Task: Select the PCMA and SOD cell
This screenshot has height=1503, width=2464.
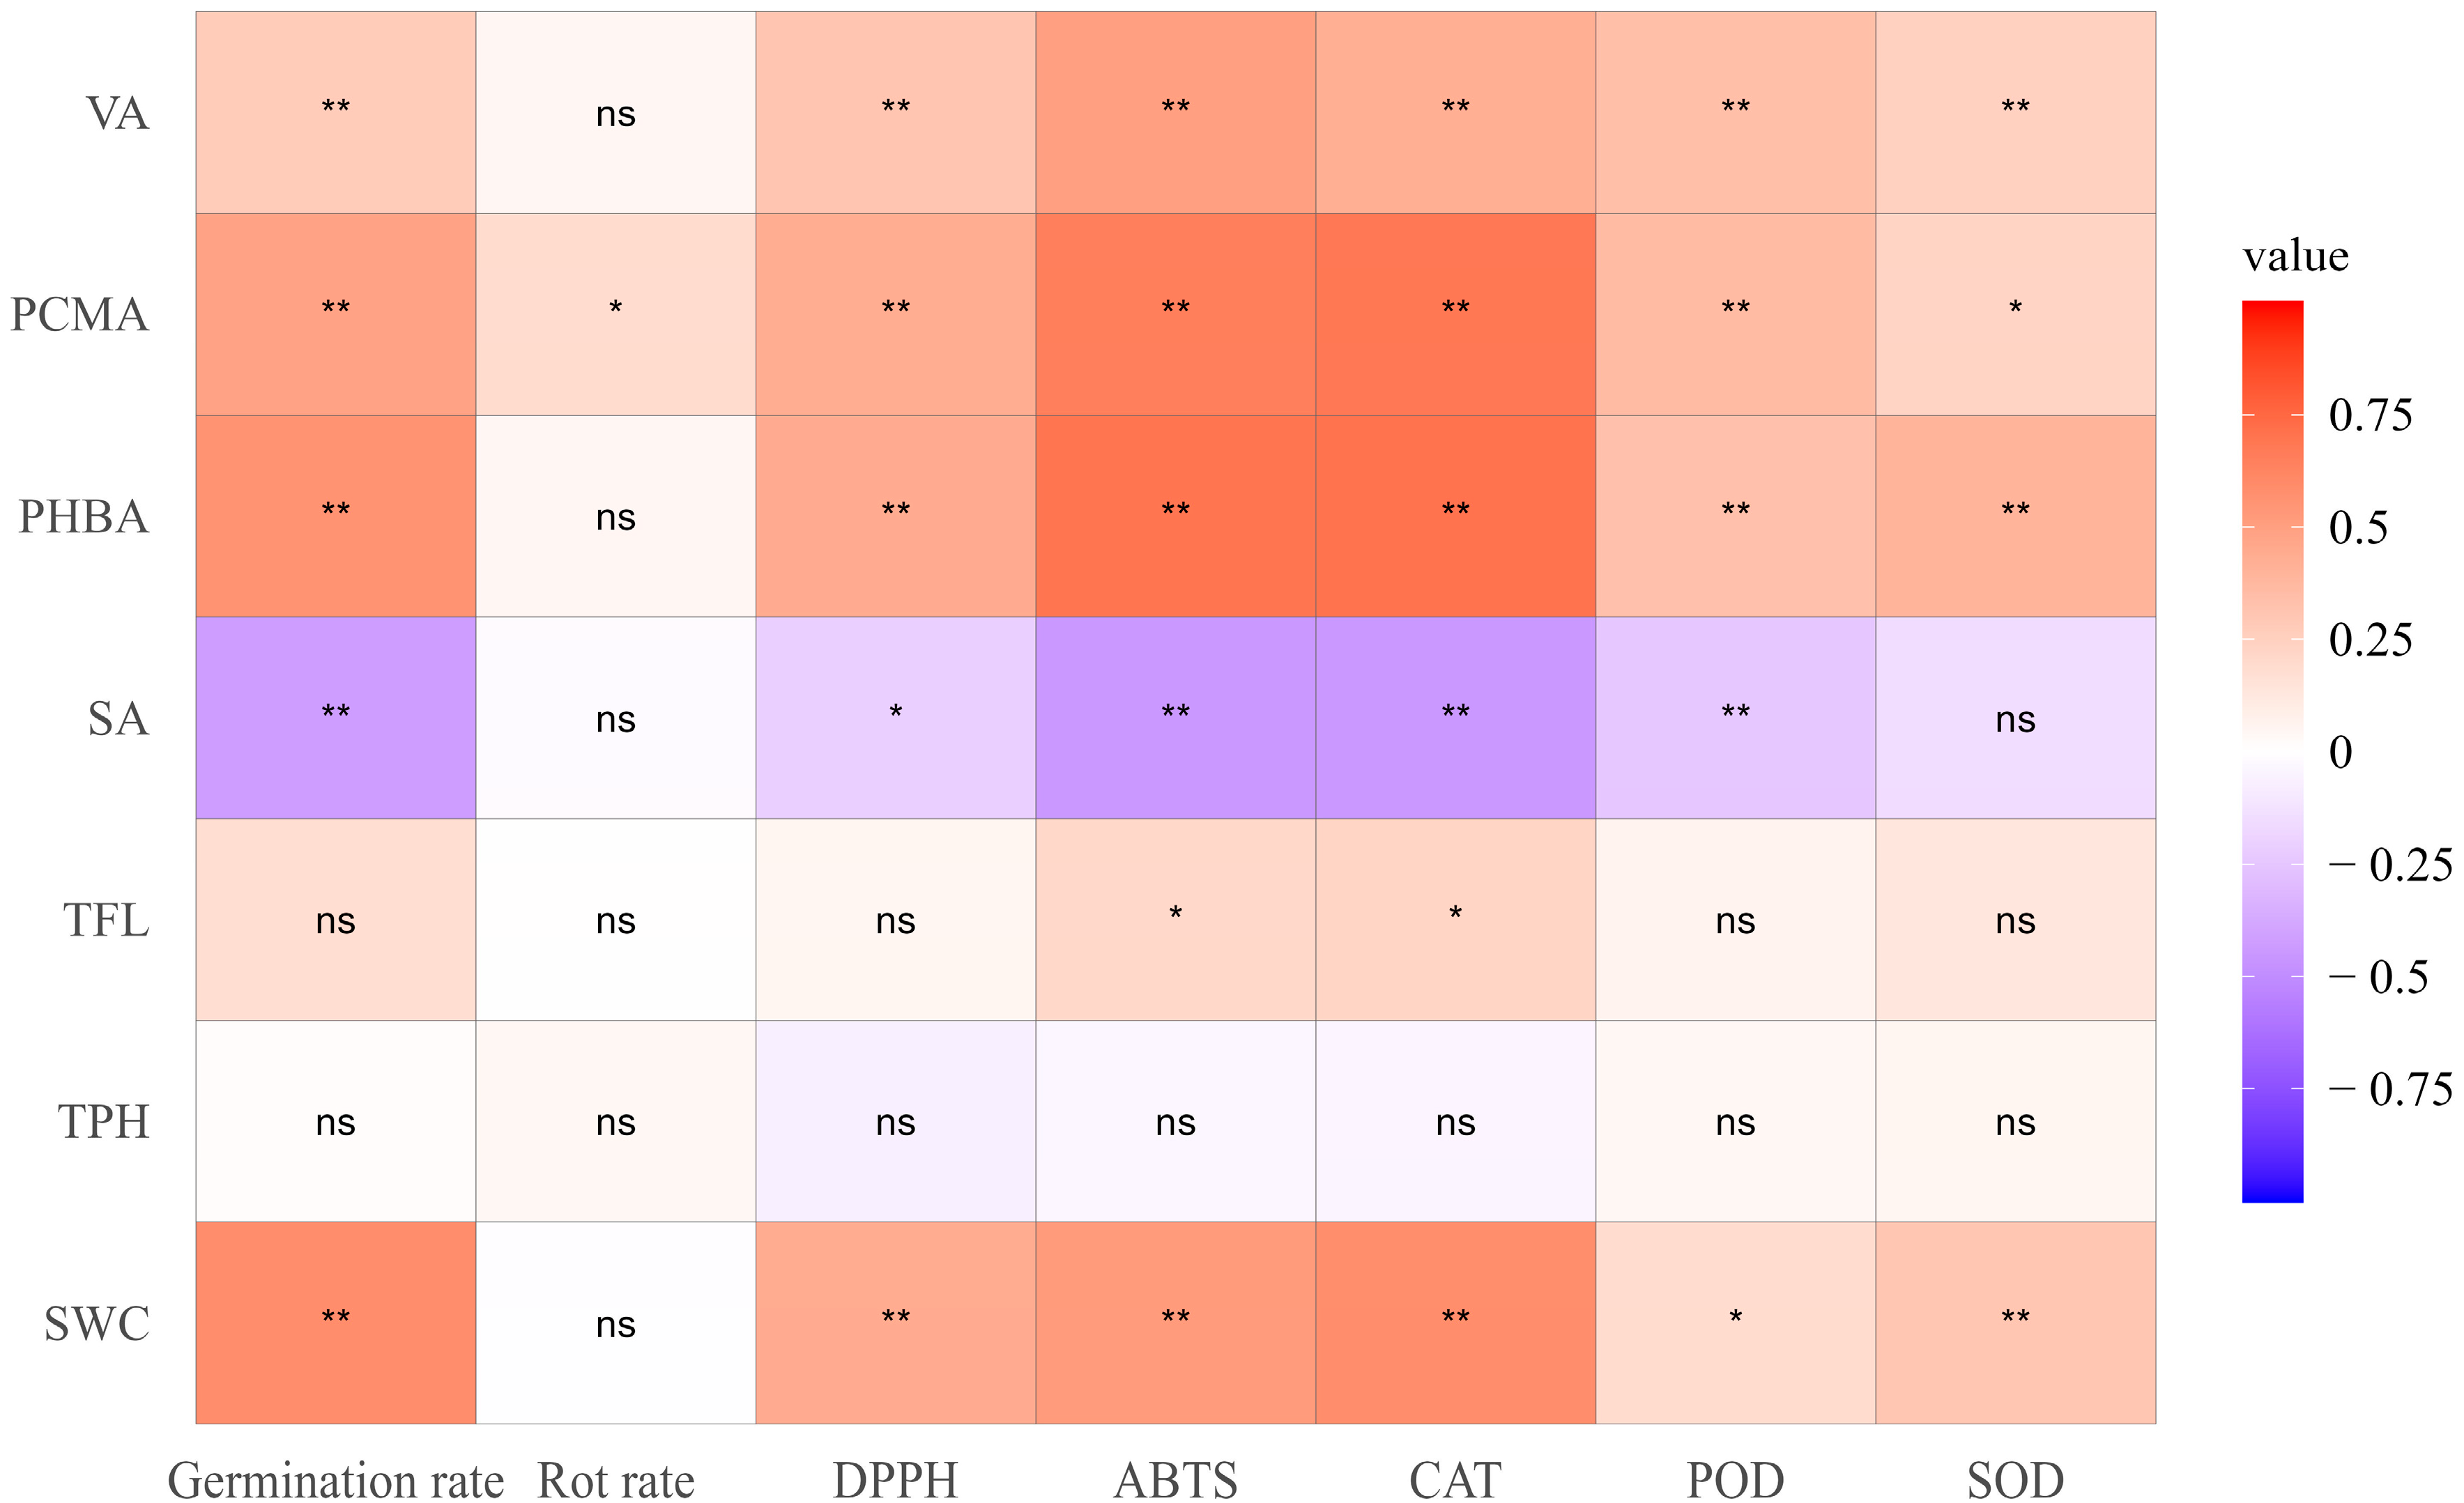Action: [2015, 314]
